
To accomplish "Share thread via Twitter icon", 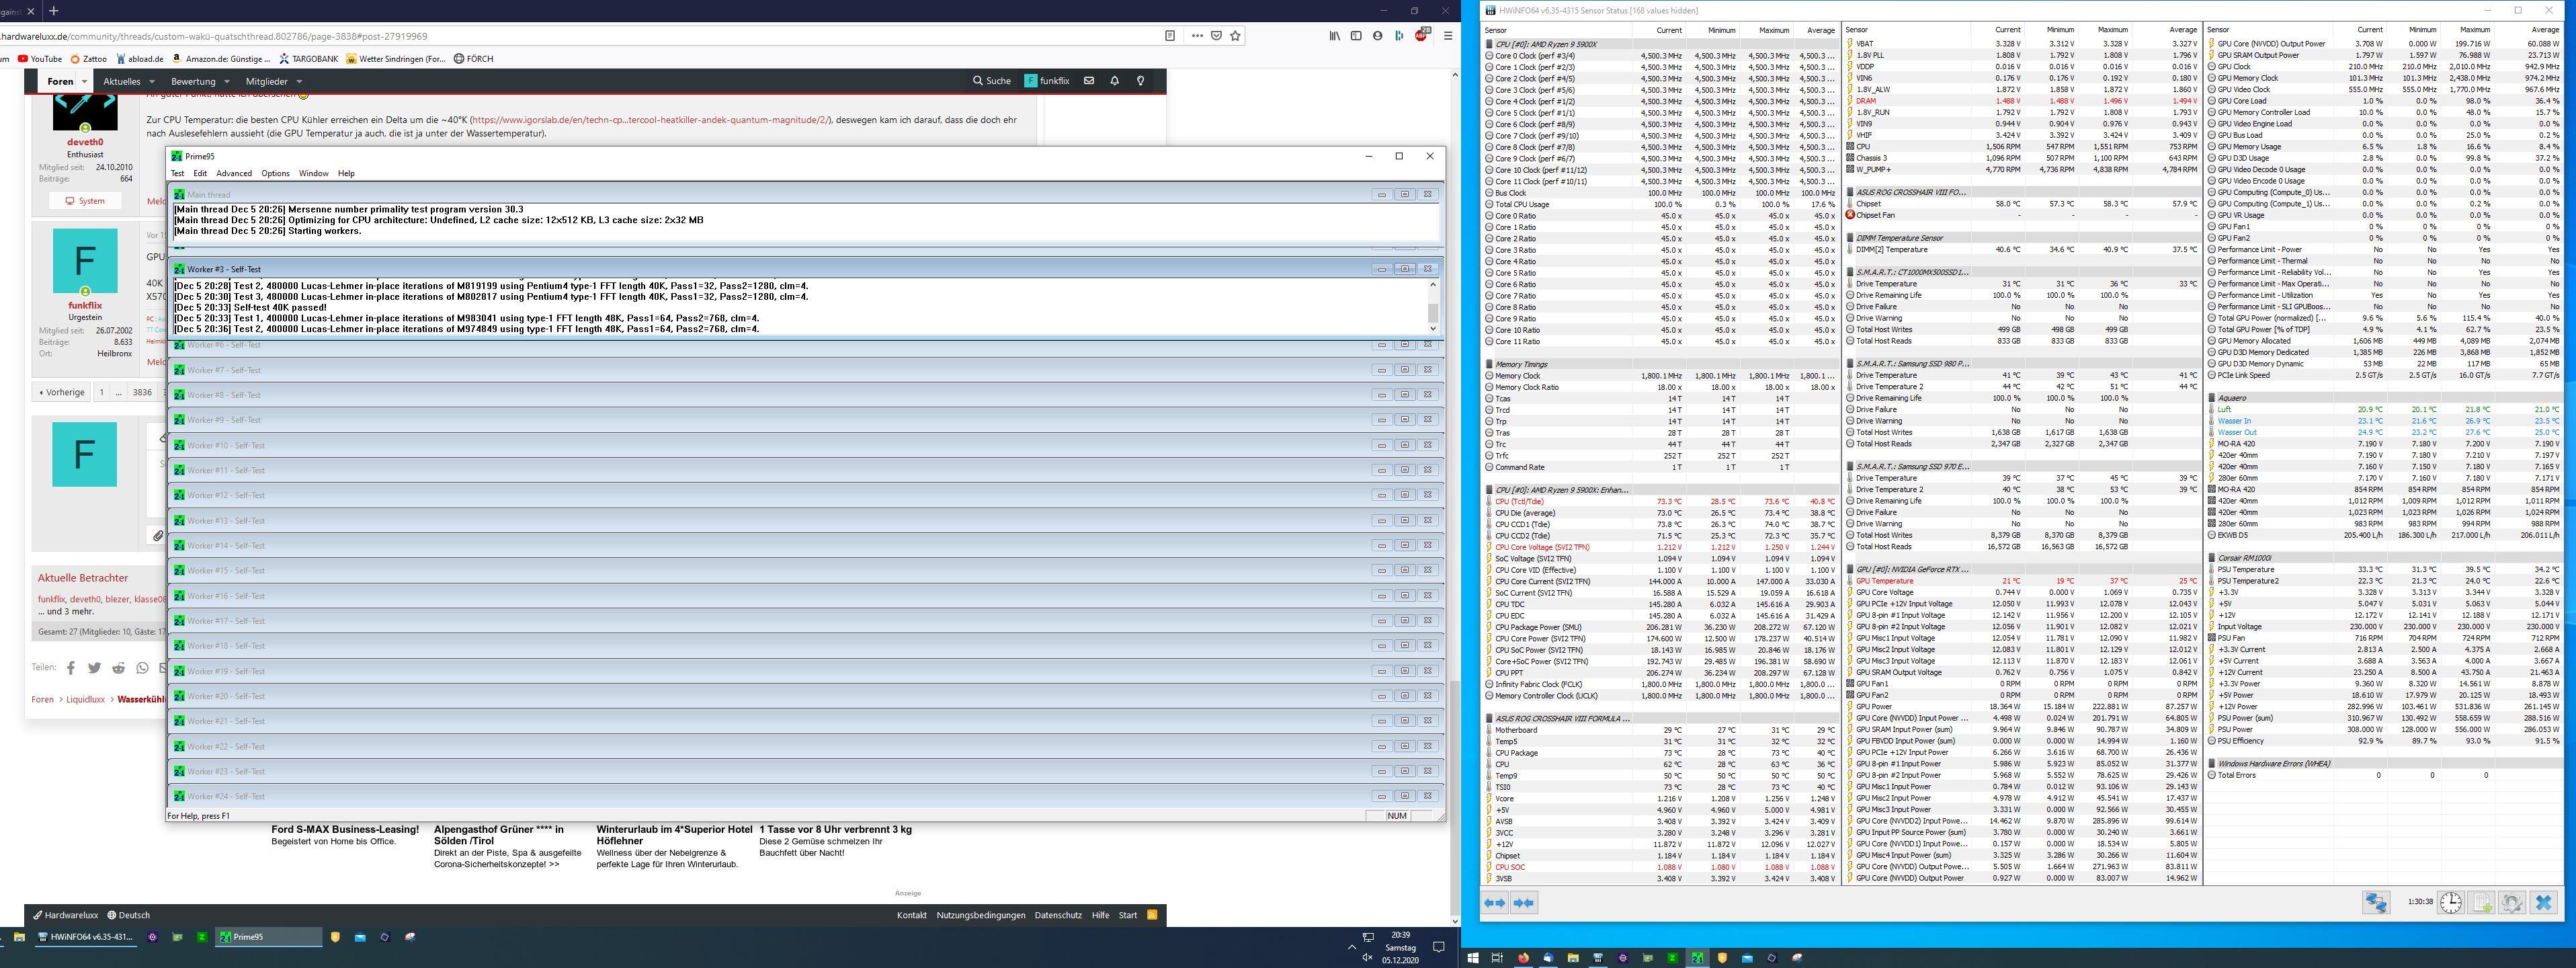I will [94, 668].
